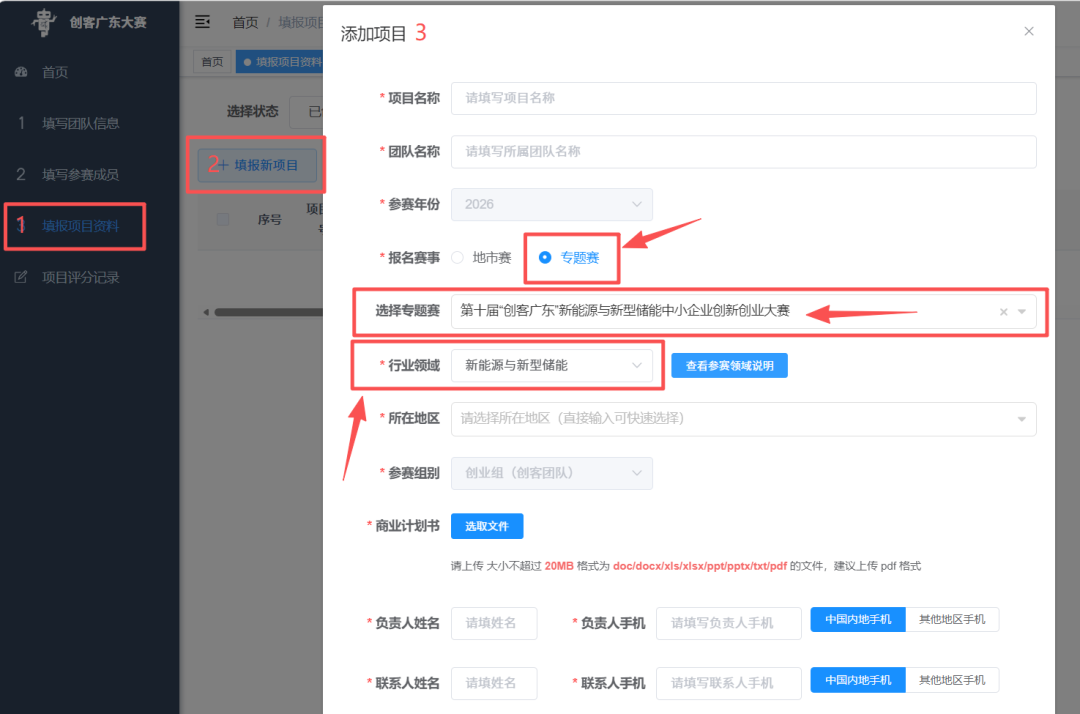Click the 项目评分记录 edit icon
Screen dimensions: 1080x714
pos(21,277)
